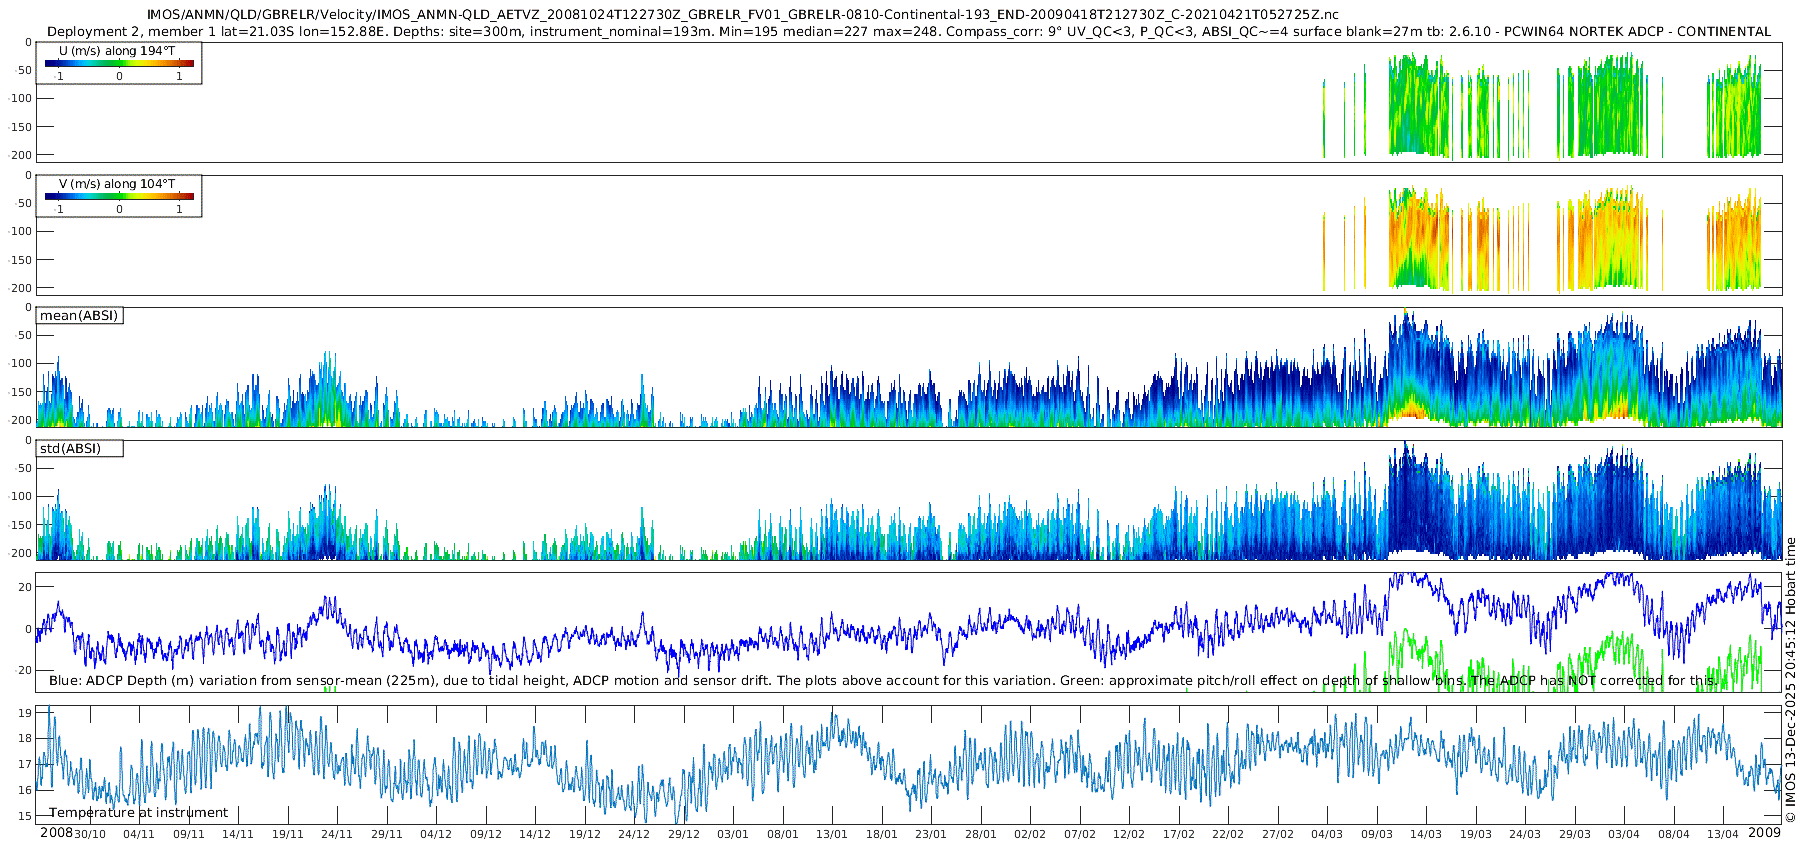Click the U velocity colorbar legend
Viewport: 1800px width, 850px height.
[118, 63]
